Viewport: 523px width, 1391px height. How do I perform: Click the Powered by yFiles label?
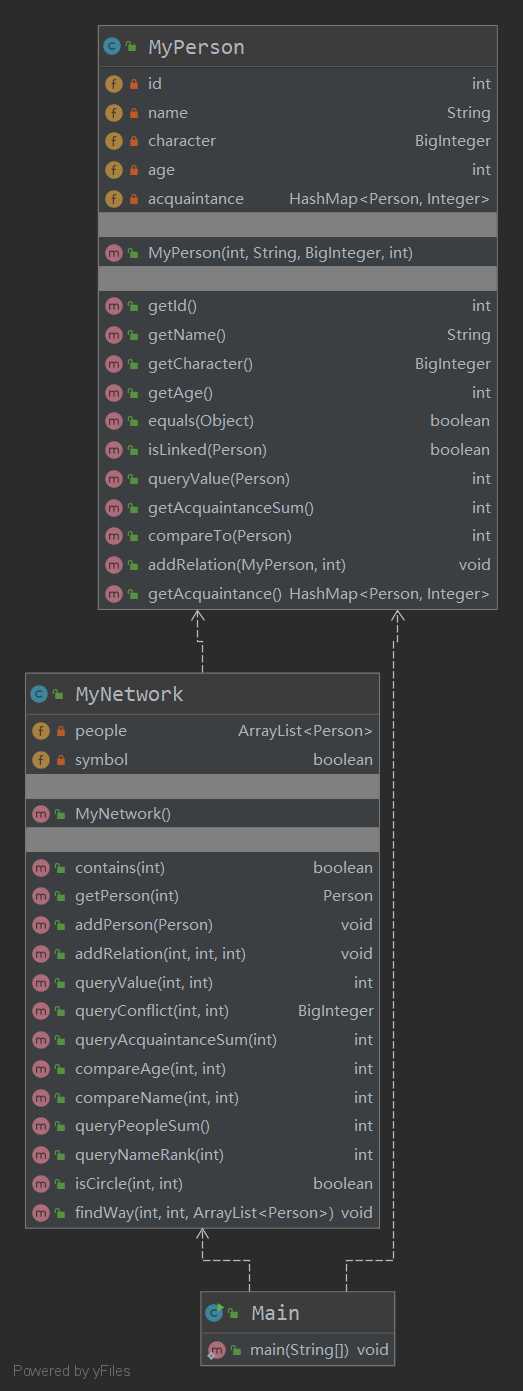click(72, 1371)
